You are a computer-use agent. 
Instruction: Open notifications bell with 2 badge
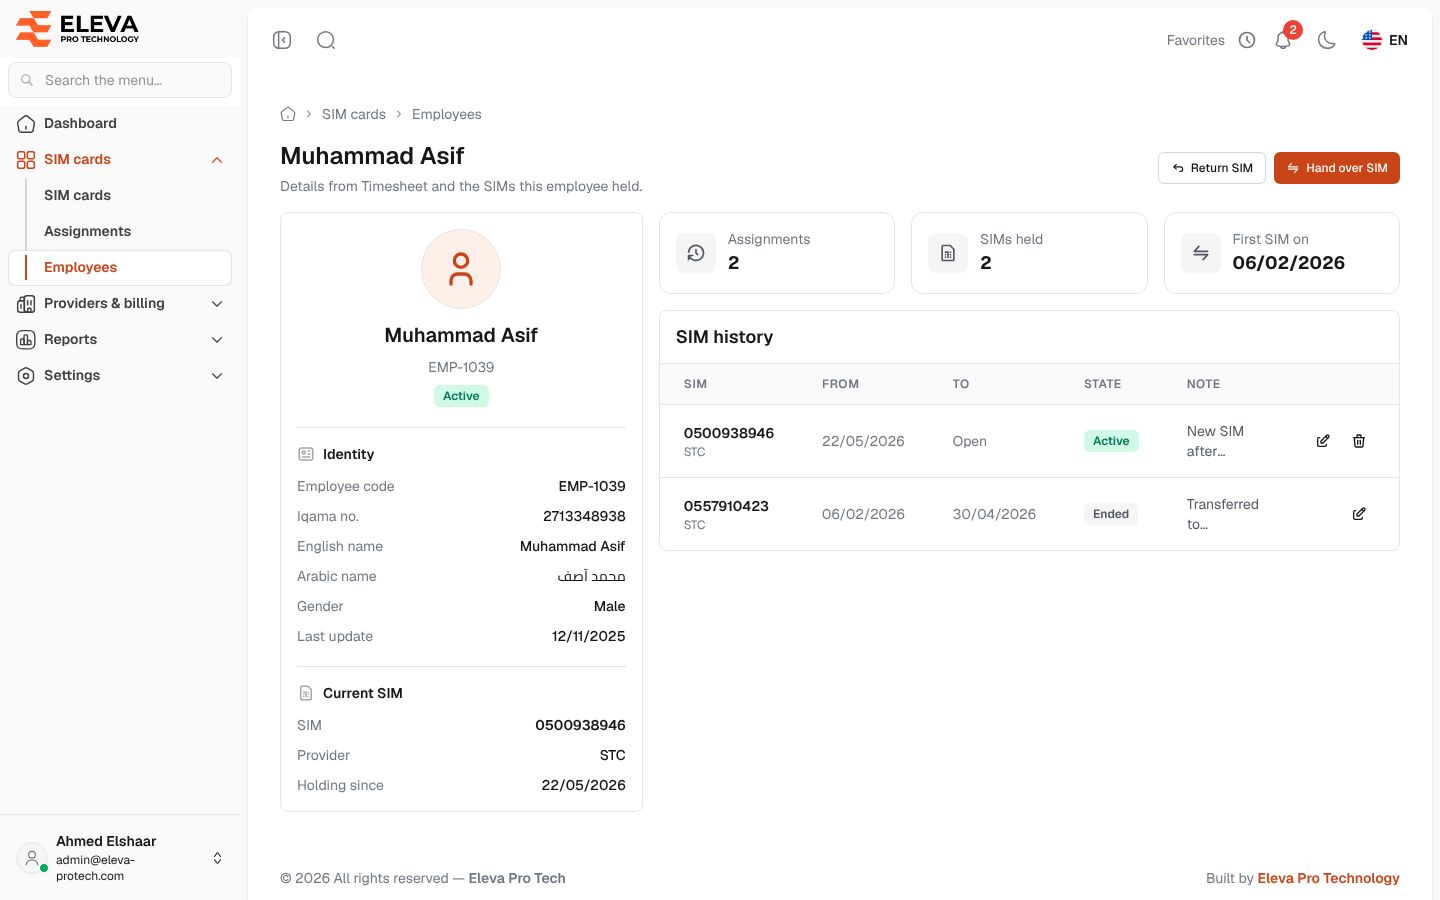click(x=1284, y=39)
